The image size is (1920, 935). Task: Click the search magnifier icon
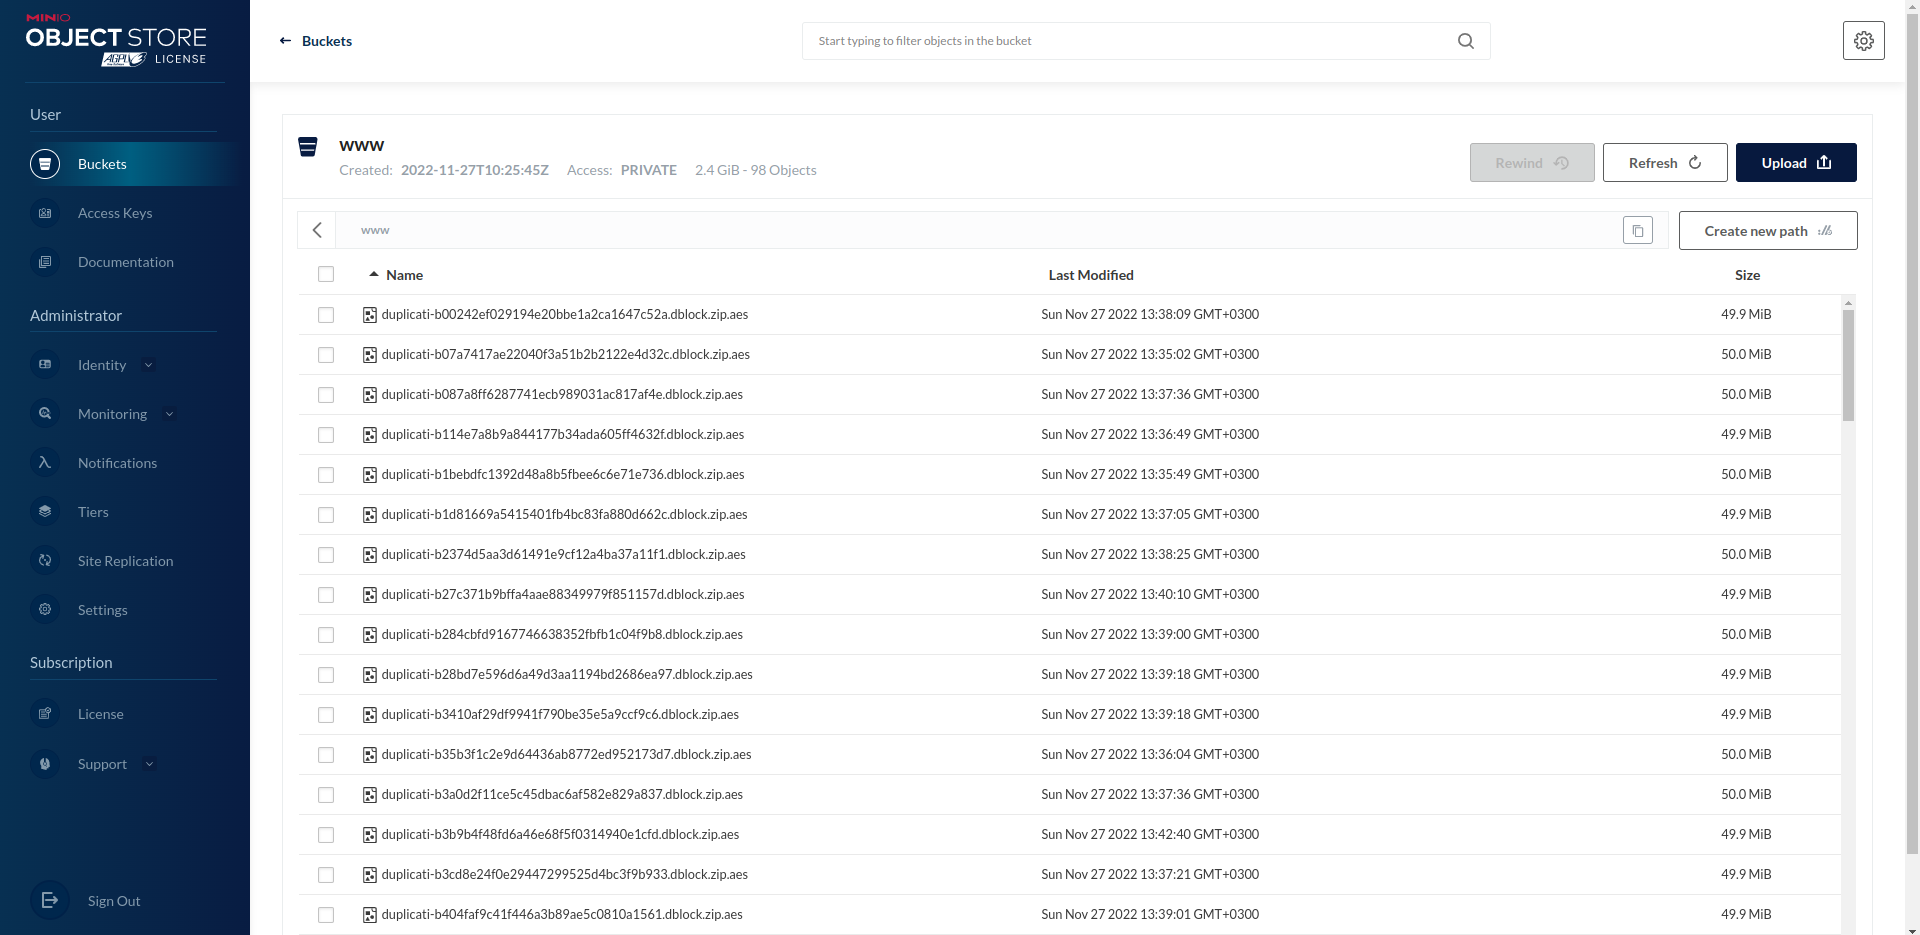[1466, 41]
